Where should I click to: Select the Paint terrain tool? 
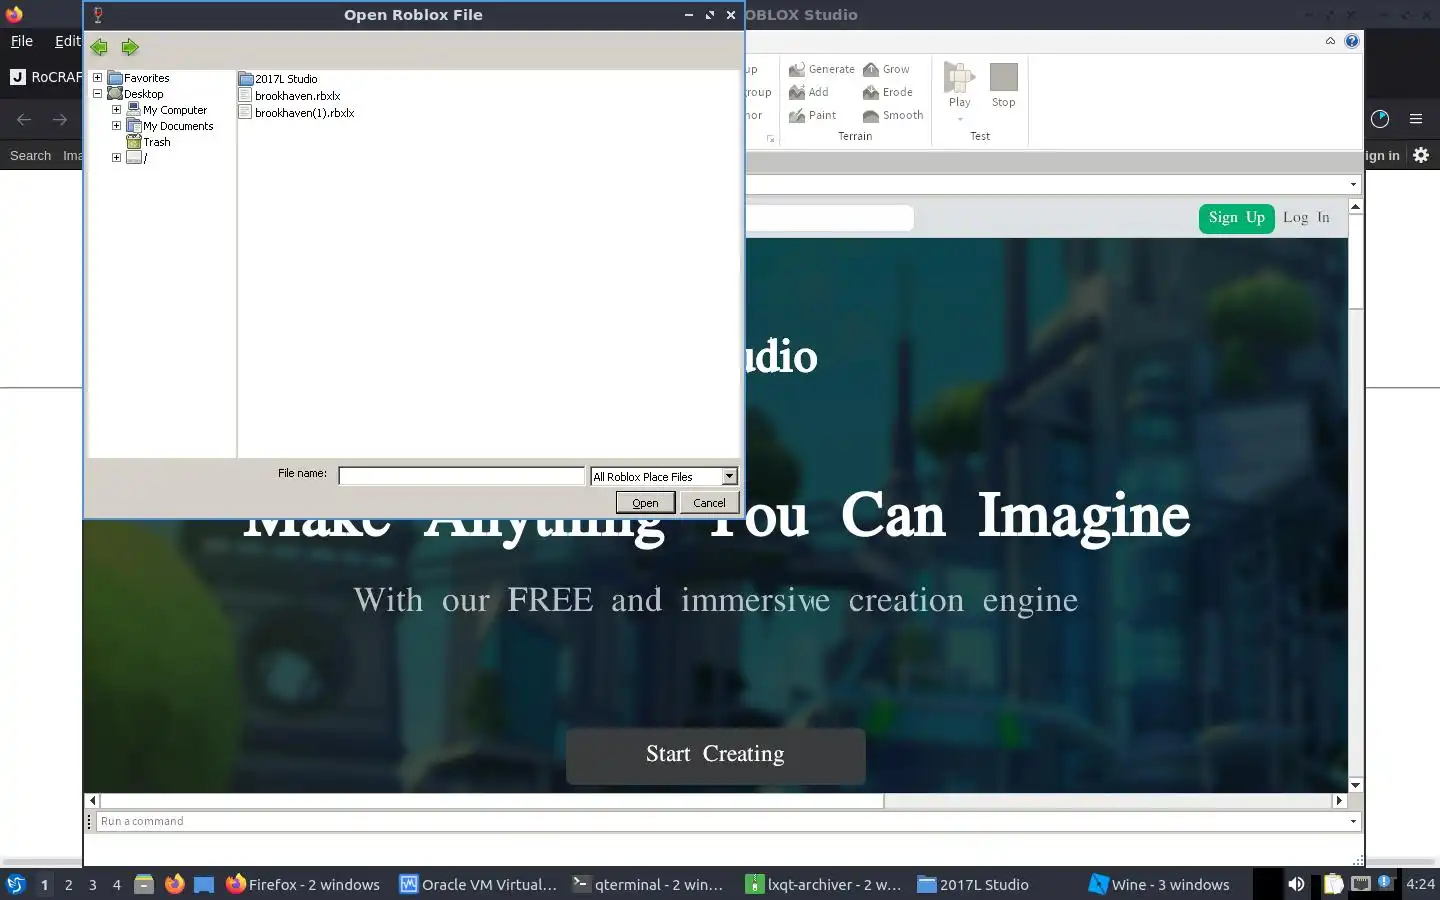[812, 115]
